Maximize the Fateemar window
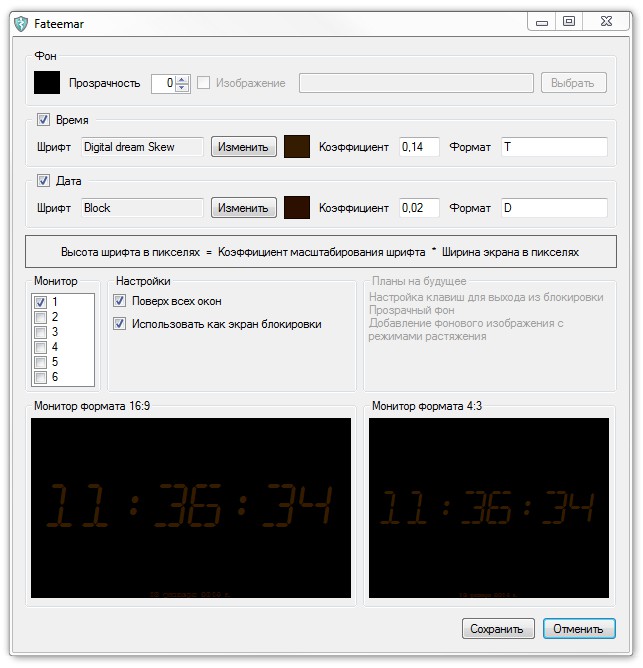Image resolution: width=643 pixels, height=668 pixels. click(x=569, y=22)
